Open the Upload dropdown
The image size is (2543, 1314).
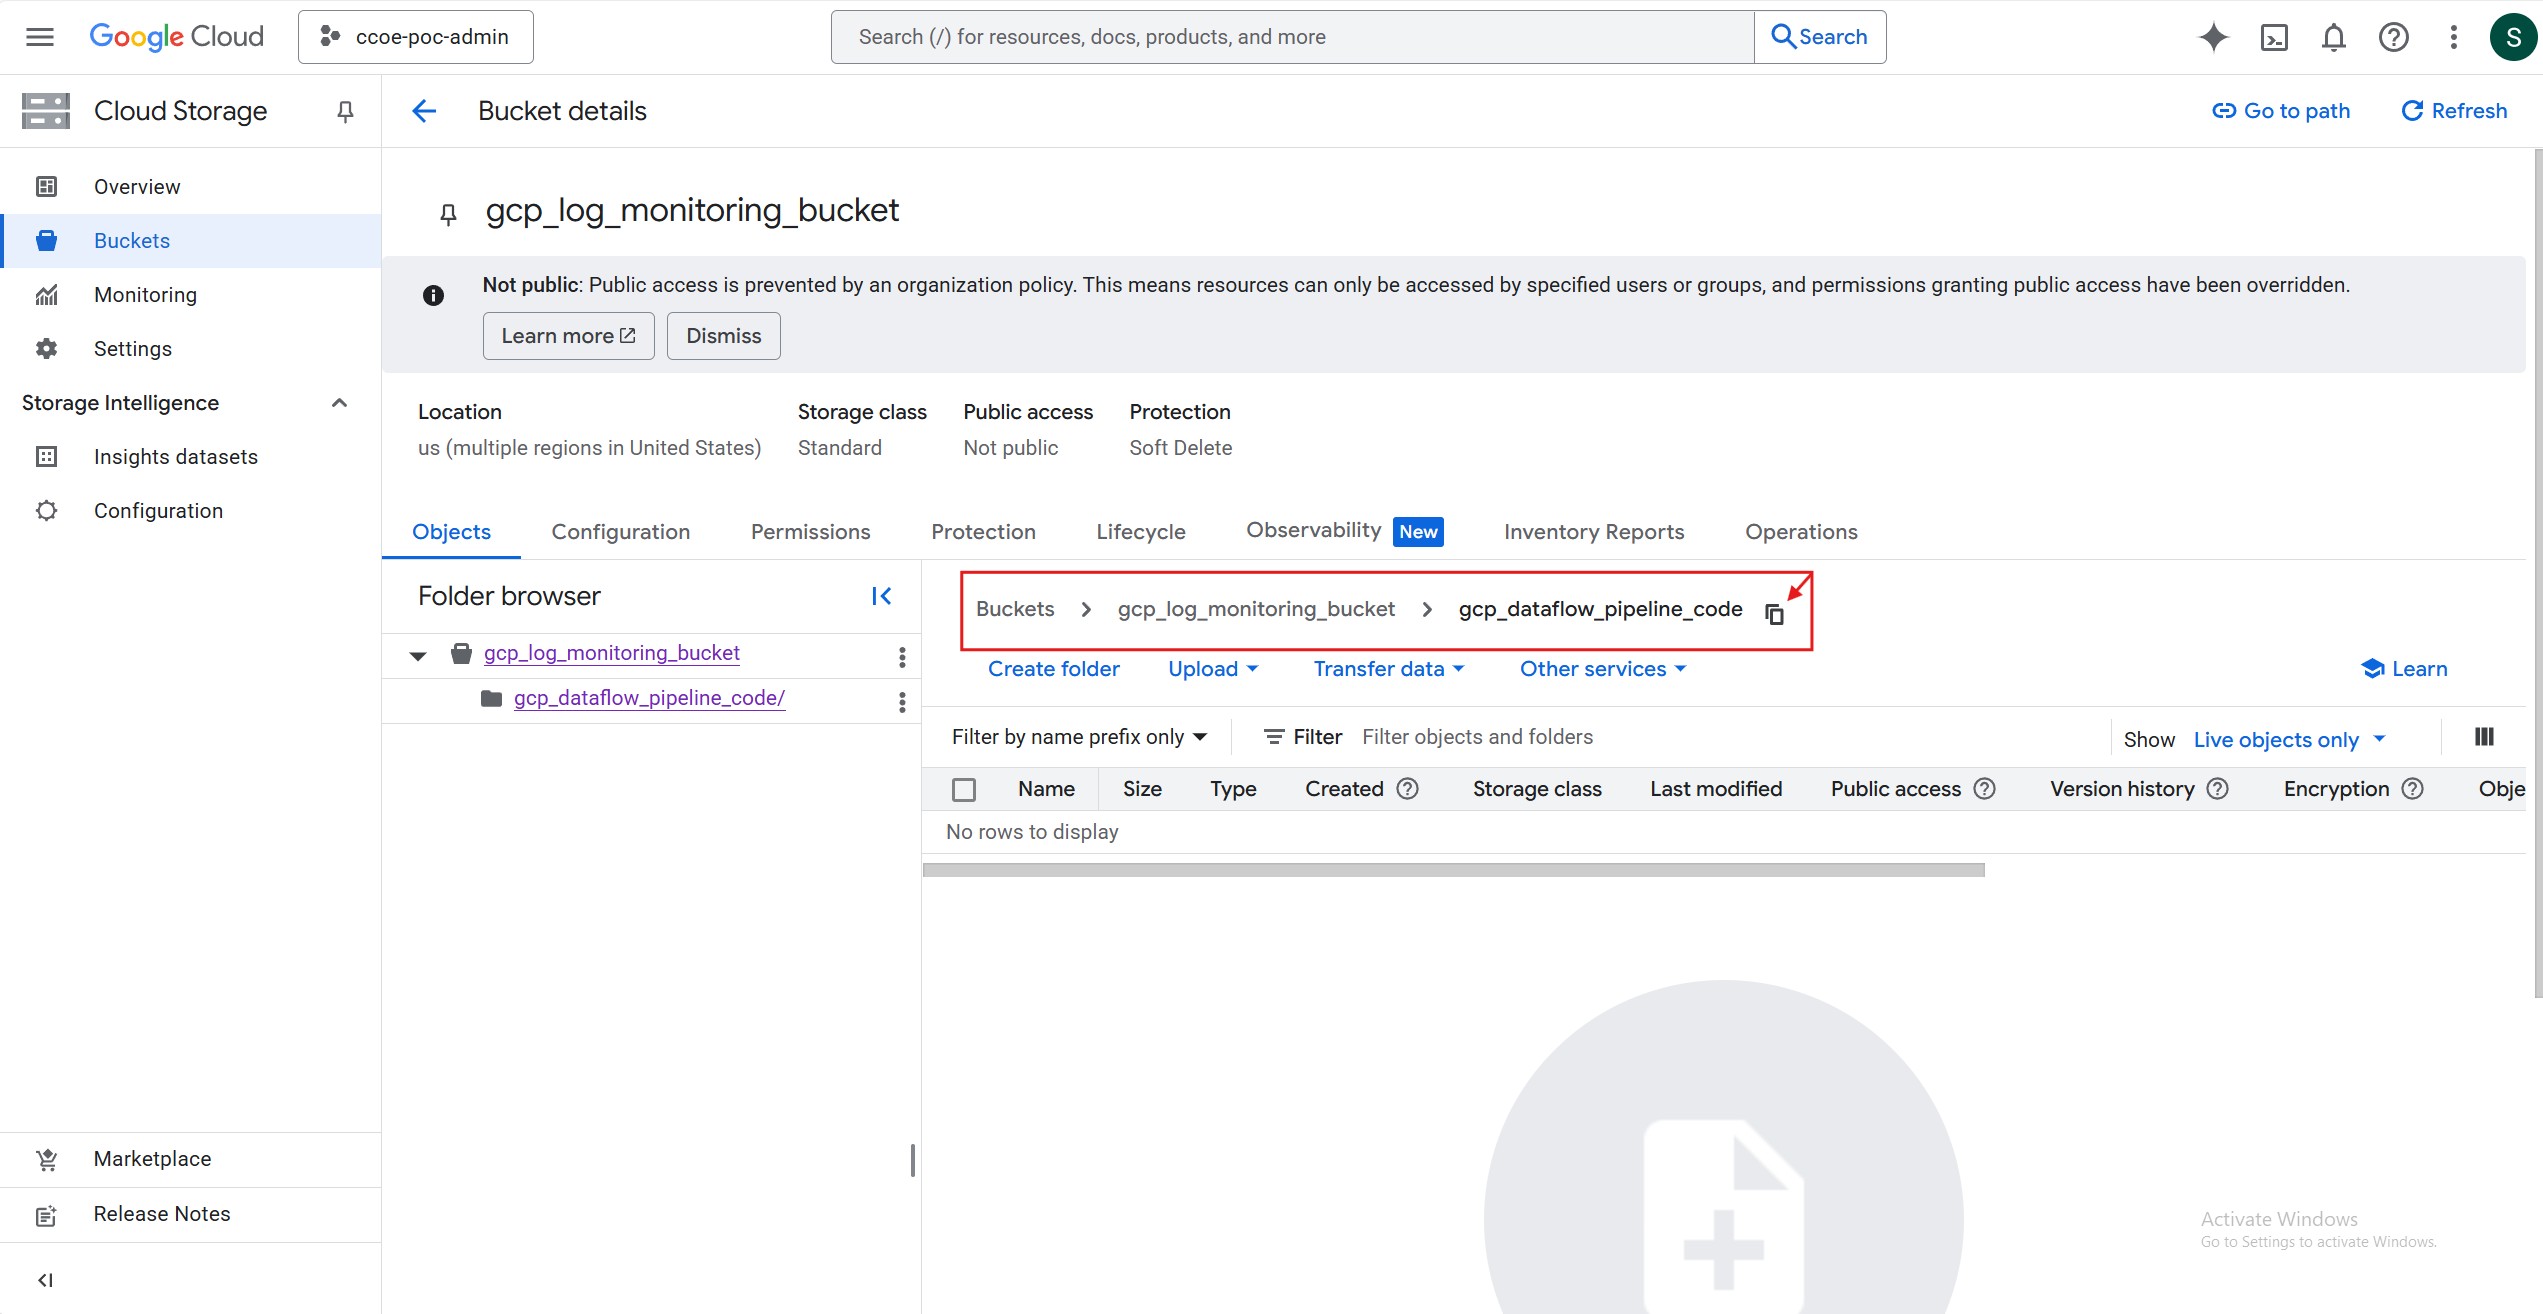(x=1212, y=669)
